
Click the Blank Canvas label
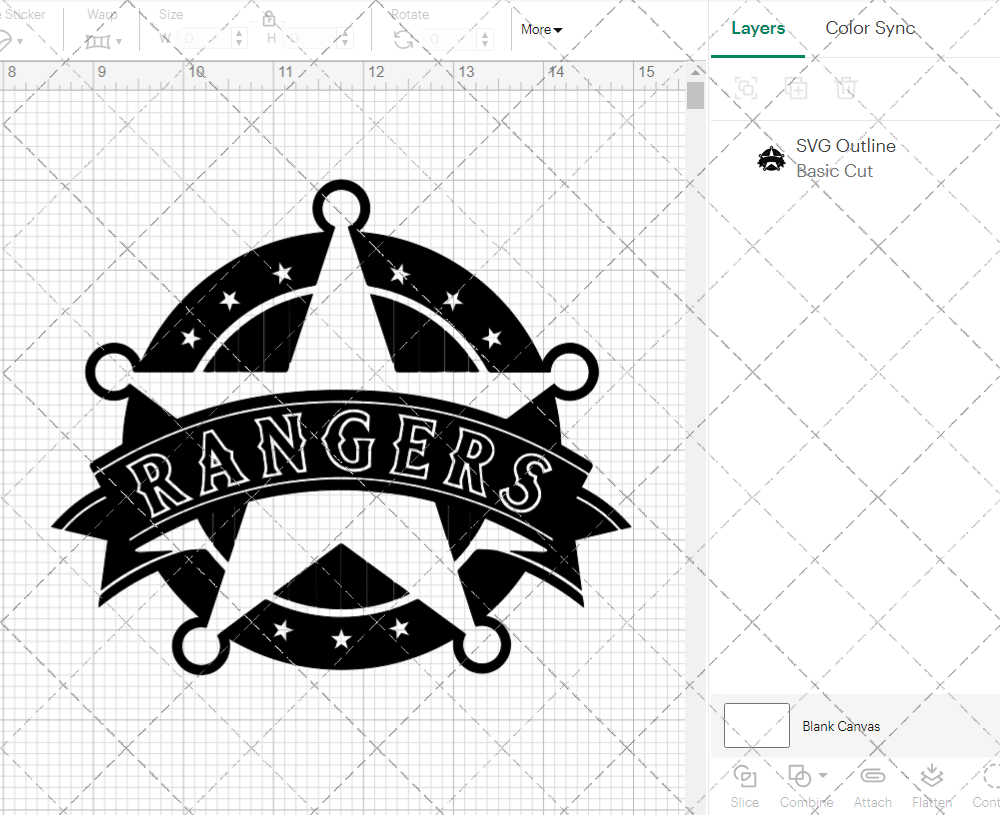pos(841,726)
